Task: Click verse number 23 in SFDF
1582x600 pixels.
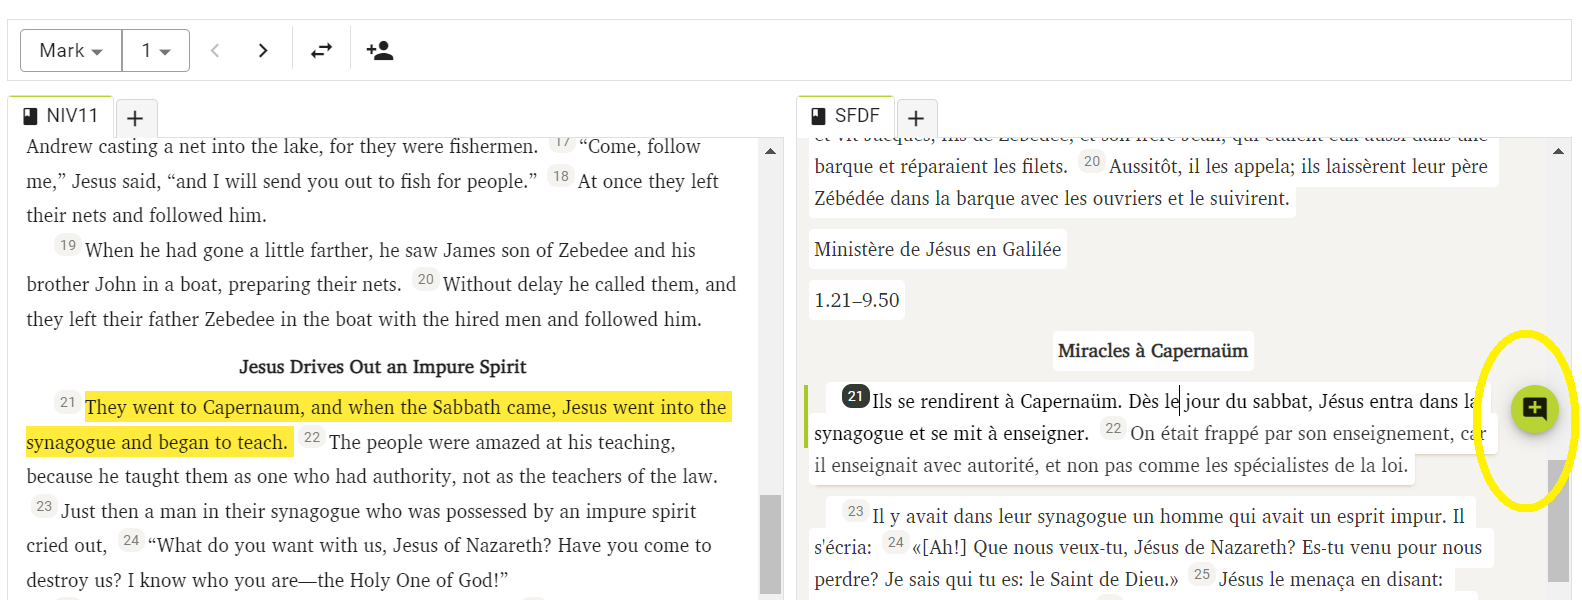Action: point(855,511)
